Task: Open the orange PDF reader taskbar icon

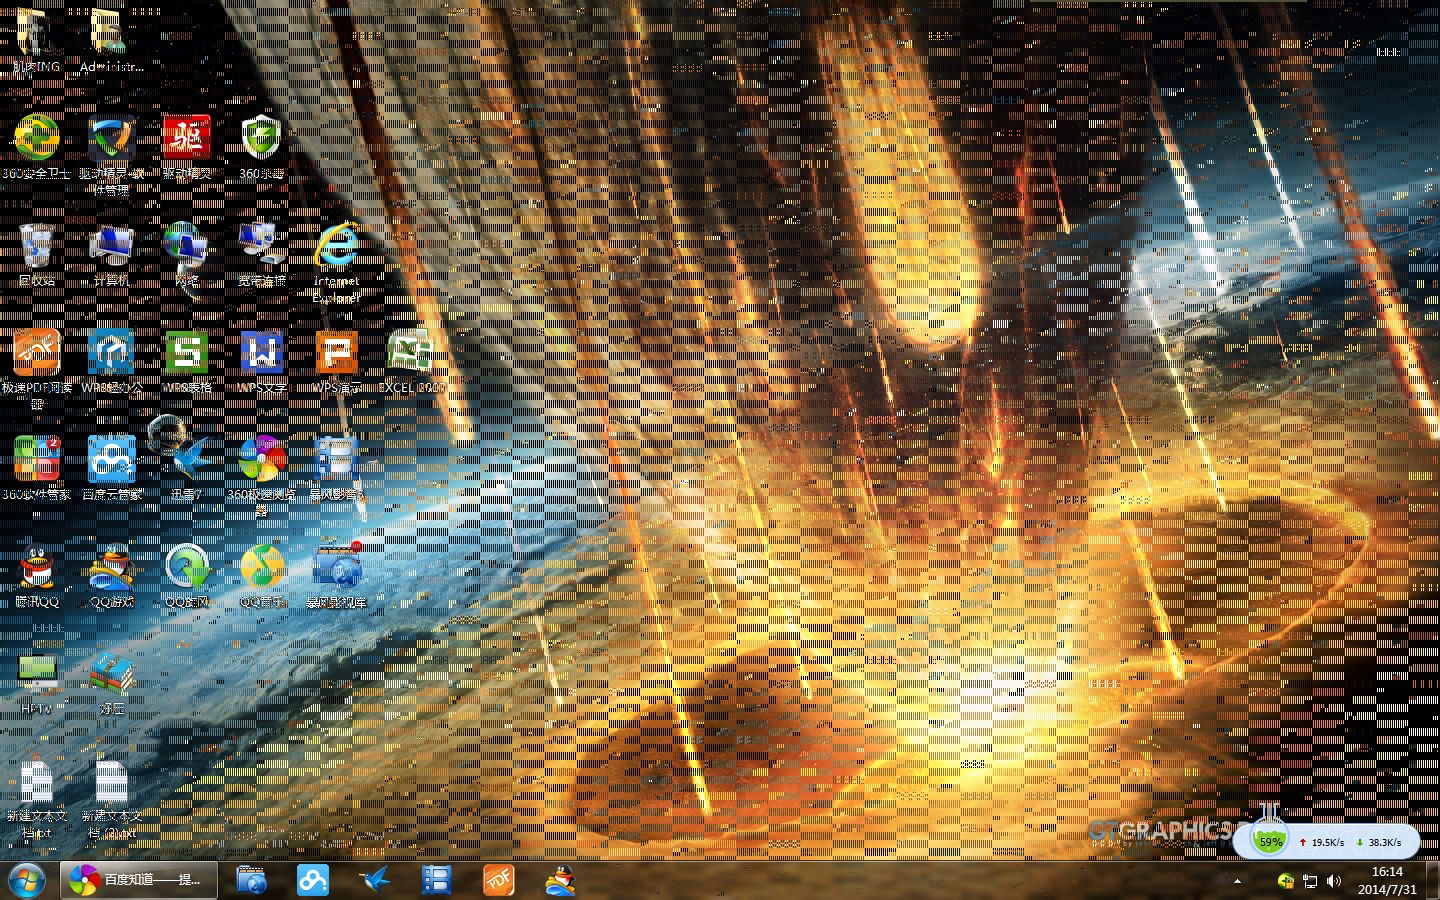Action: [x=499, y=880]
